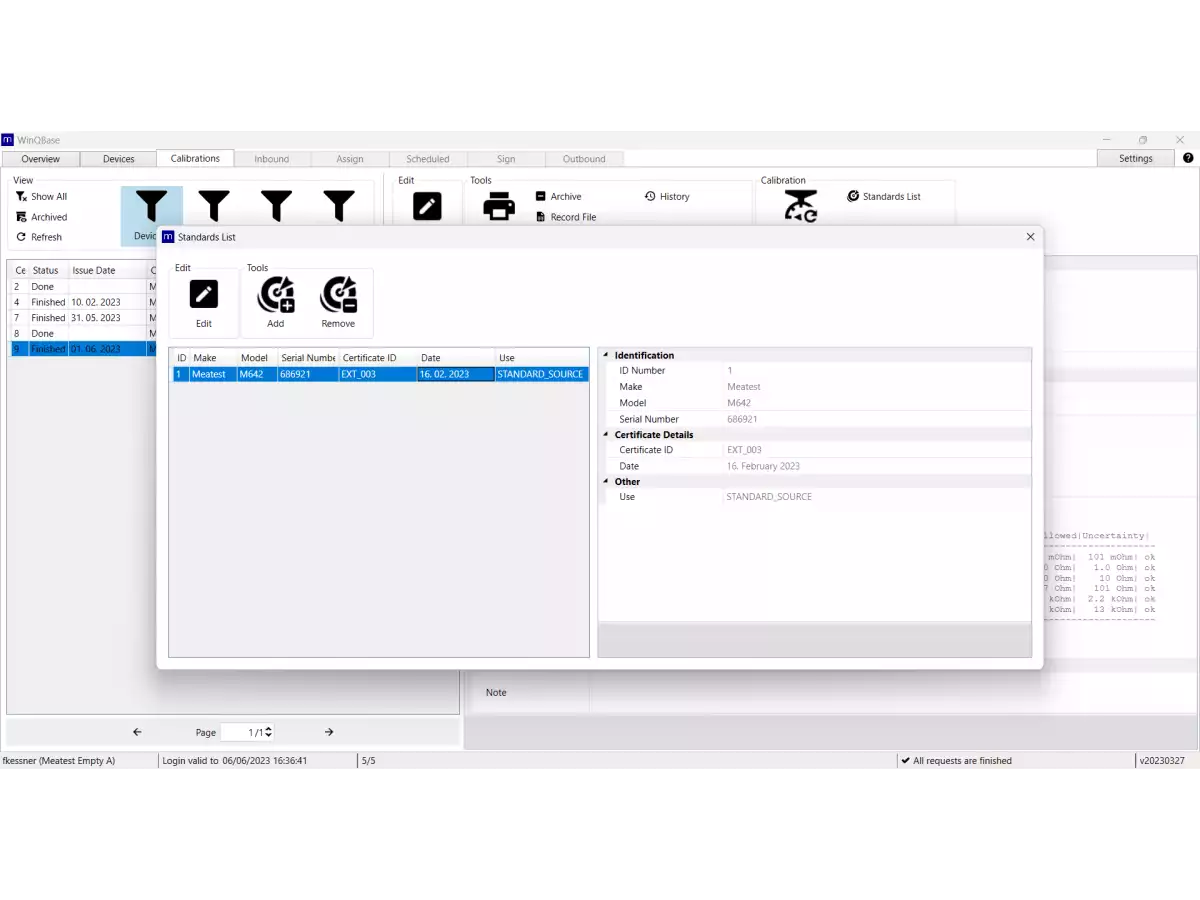Screen dimensions: 1200x900
Task: Refresh the calibrations view
Action: click(x=40, y=237)
